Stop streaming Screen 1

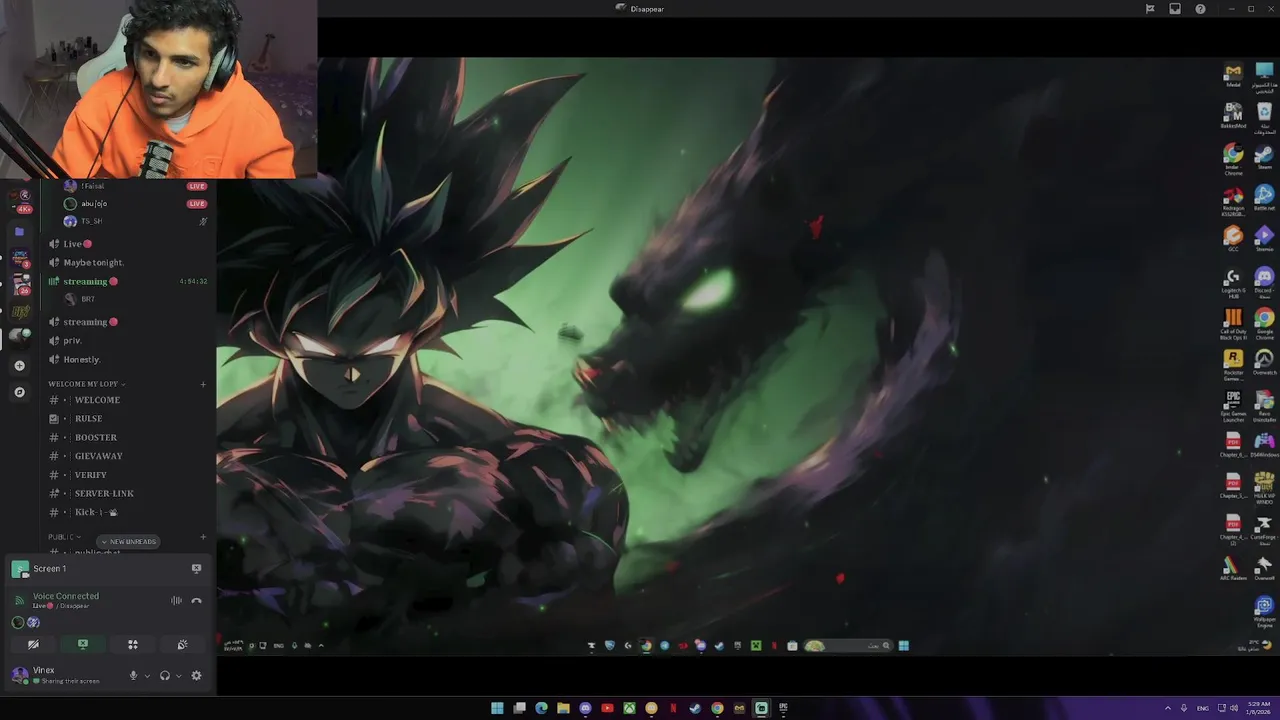click(x=196, y=568)
